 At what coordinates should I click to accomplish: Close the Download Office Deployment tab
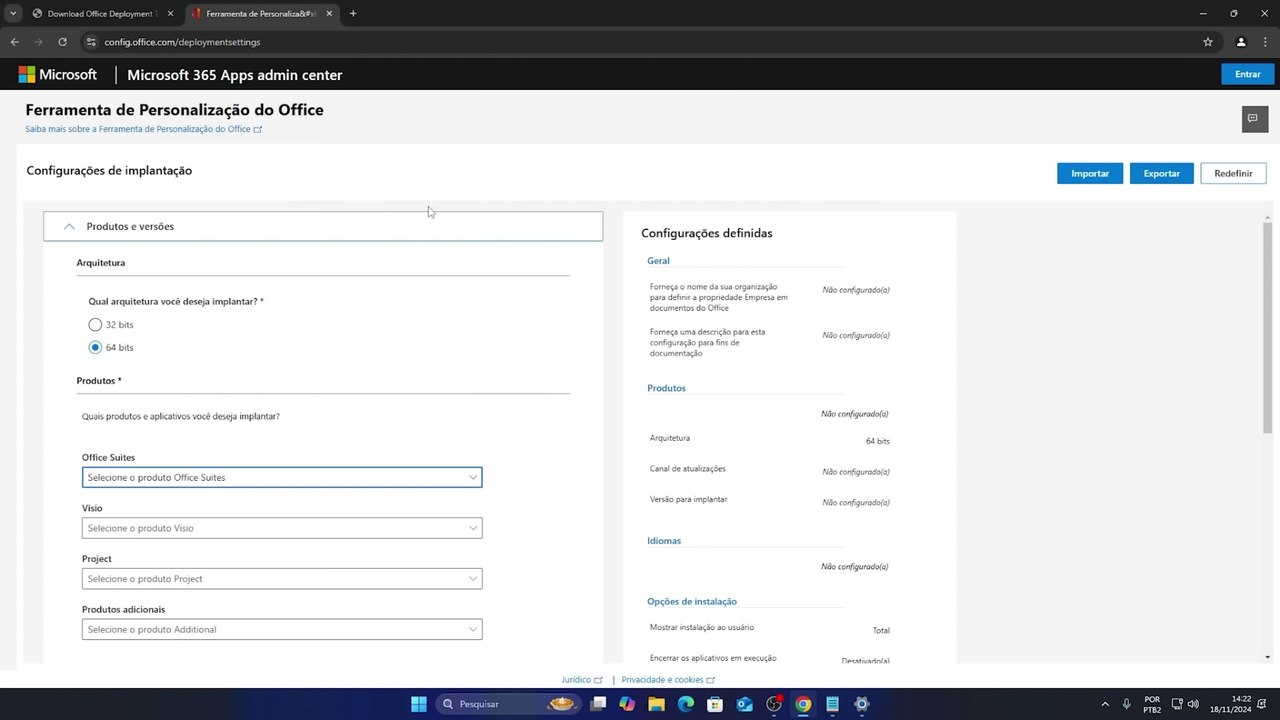click(170, 14)
